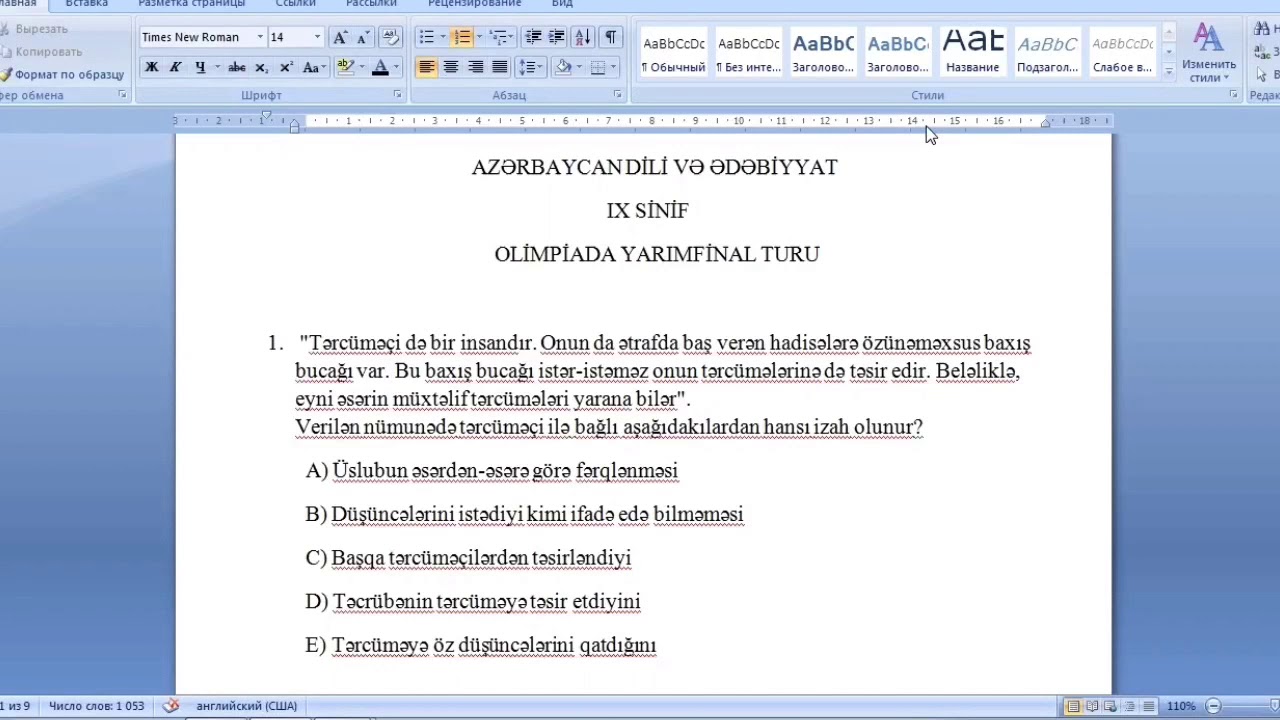1280x720 pixels.
Task: Click zoom out minus button
Action: click(1213, 706)
